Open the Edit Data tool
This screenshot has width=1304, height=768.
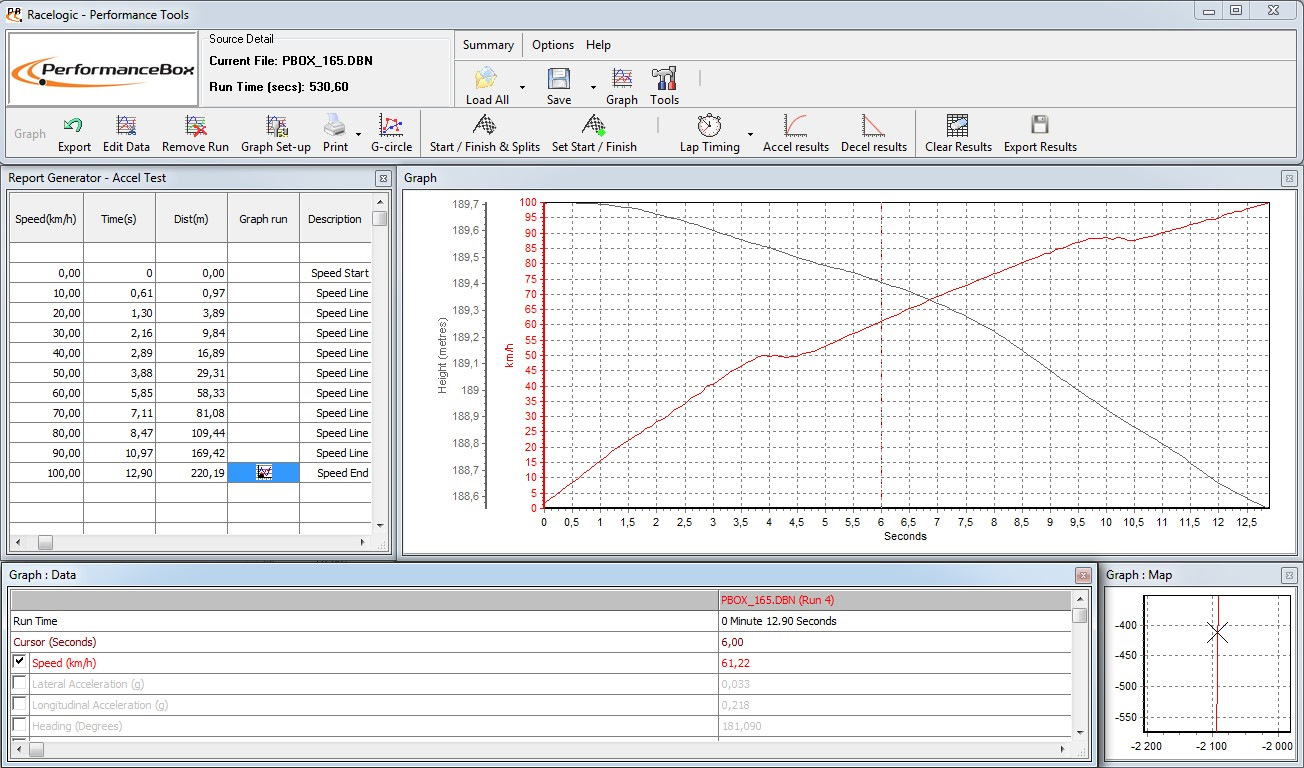pyautogui.click(x=126, y=127)
